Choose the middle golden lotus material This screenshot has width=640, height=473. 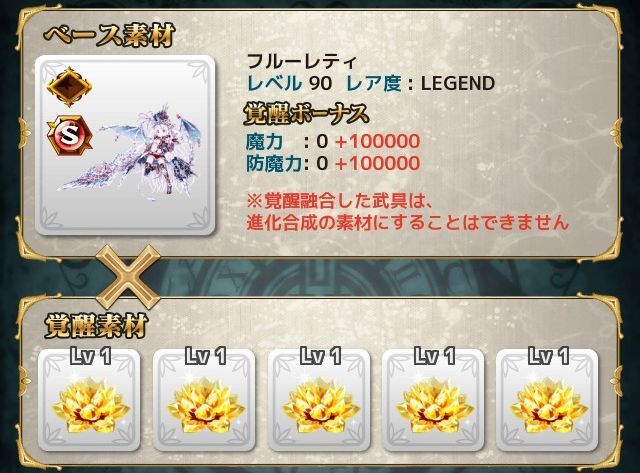click(x=319, y=400)
